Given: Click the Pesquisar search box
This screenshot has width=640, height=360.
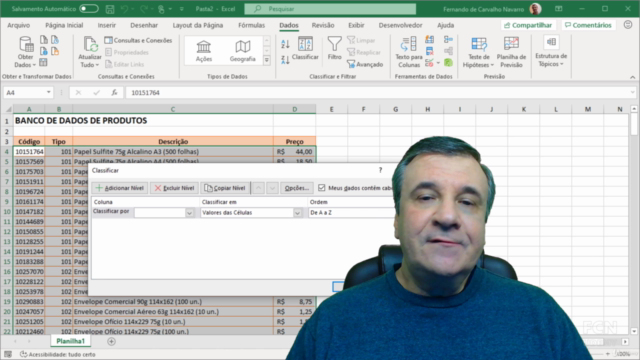Looking at the screenshot, I should [330, 9].
